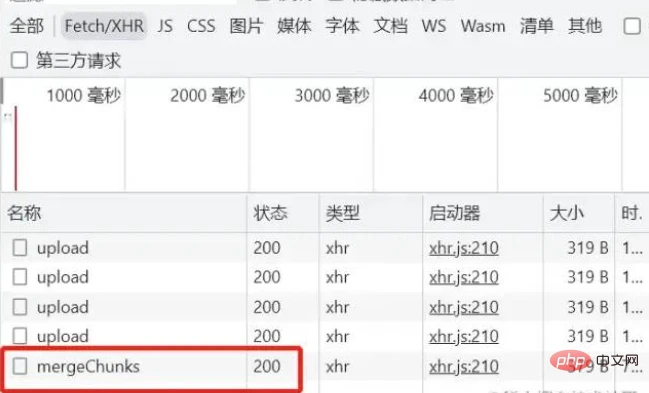Switch to the 文档 filter
This screenshot has height=393, width=649.
pos(390,26)
